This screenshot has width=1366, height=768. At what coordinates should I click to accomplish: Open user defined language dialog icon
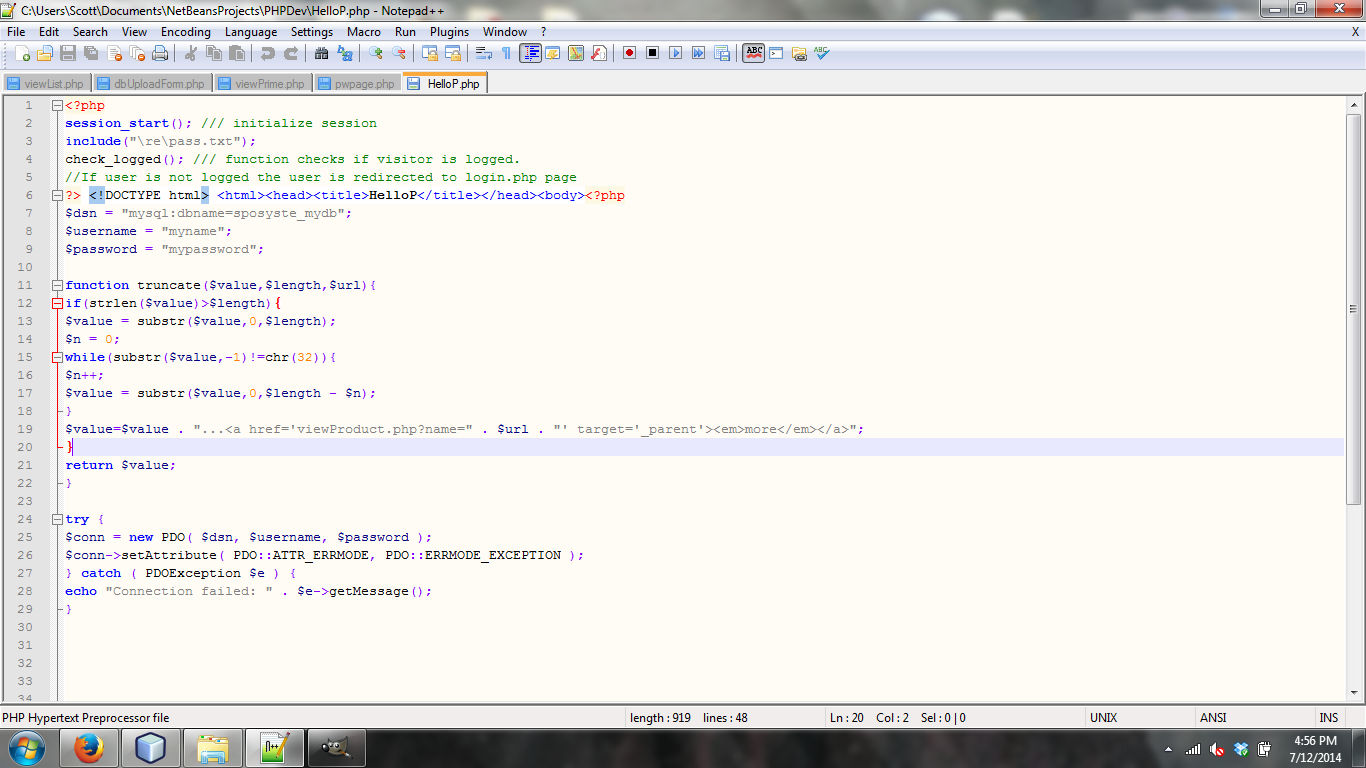[553, 53]
